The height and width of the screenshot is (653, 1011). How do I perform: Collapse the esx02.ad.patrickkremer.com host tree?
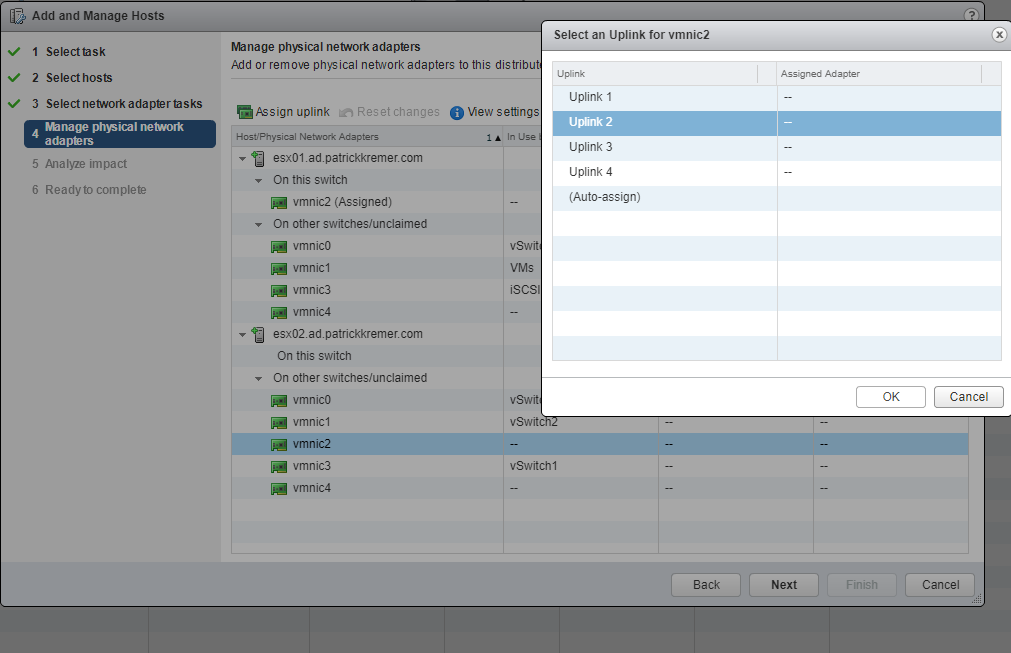point(242,334)
